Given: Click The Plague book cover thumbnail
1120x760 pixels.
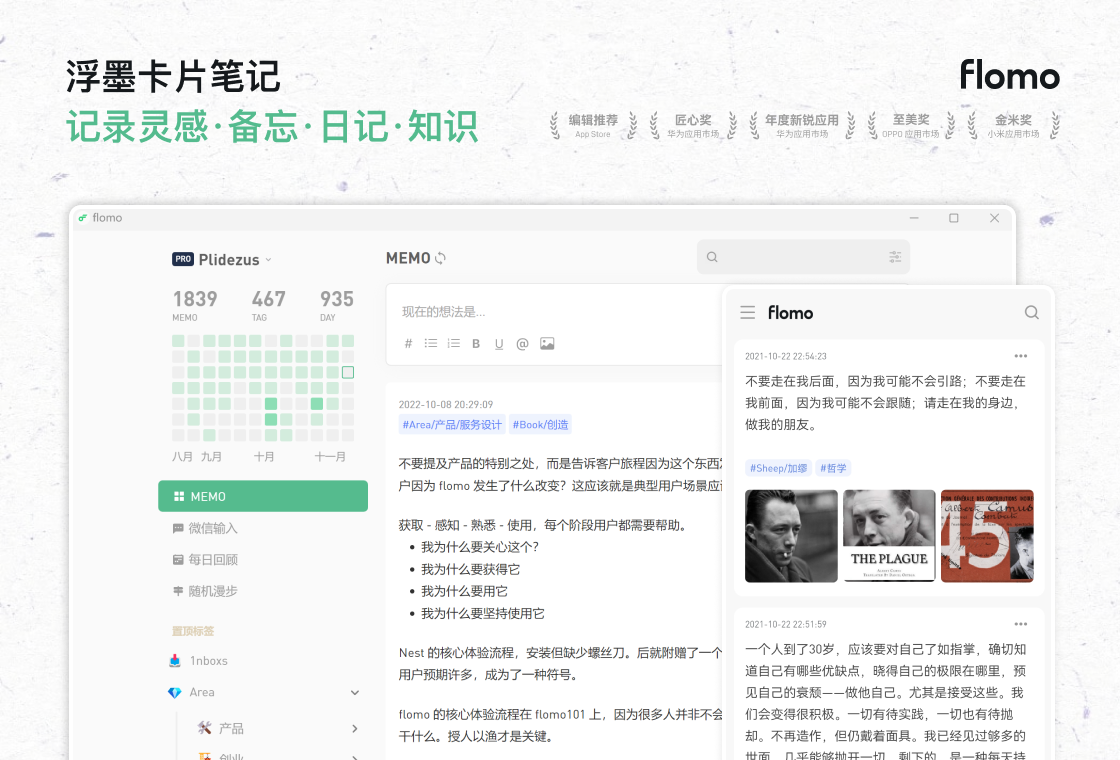Looking at the screenshot, I should tap(889, 536).
